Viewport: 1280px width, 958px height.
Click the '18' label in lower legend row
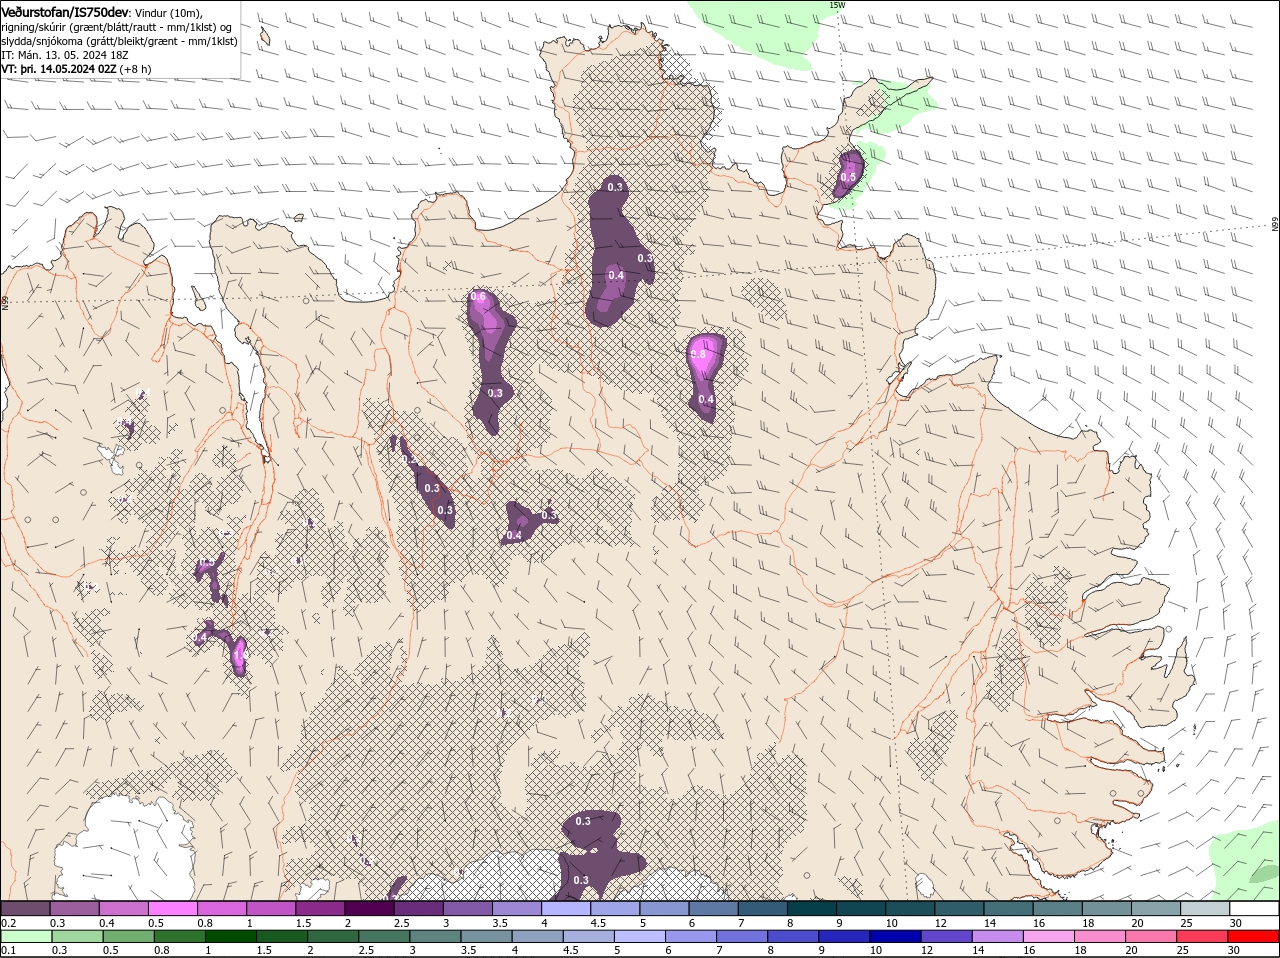coord(1081,950)
